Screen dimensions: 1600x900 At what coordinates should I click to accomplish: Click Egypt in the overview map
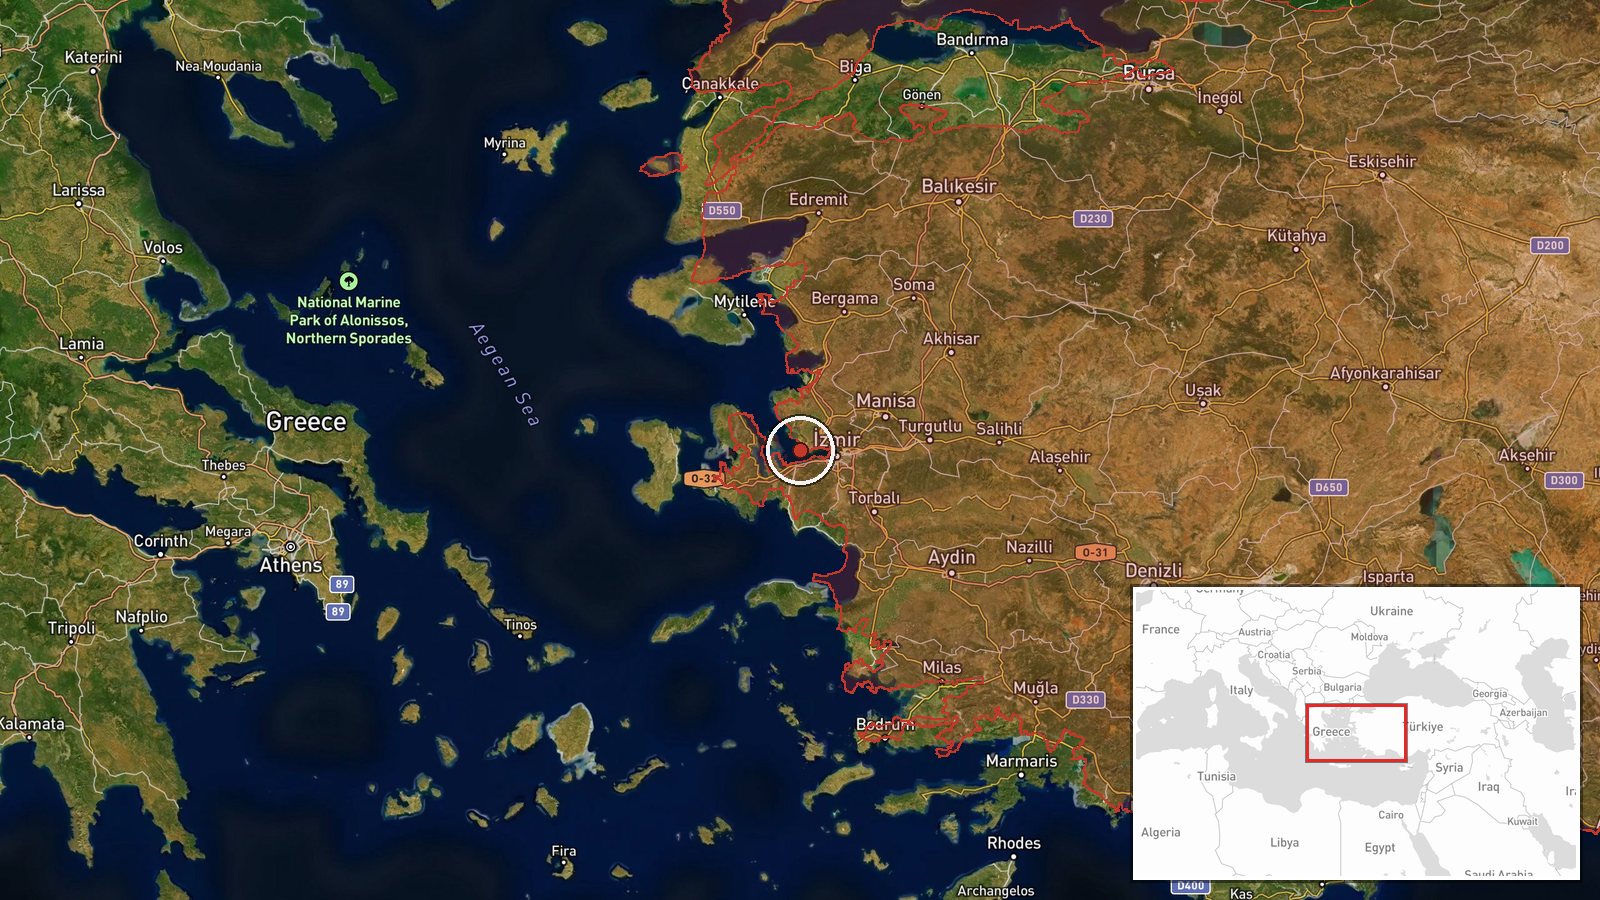point(1380,848)
